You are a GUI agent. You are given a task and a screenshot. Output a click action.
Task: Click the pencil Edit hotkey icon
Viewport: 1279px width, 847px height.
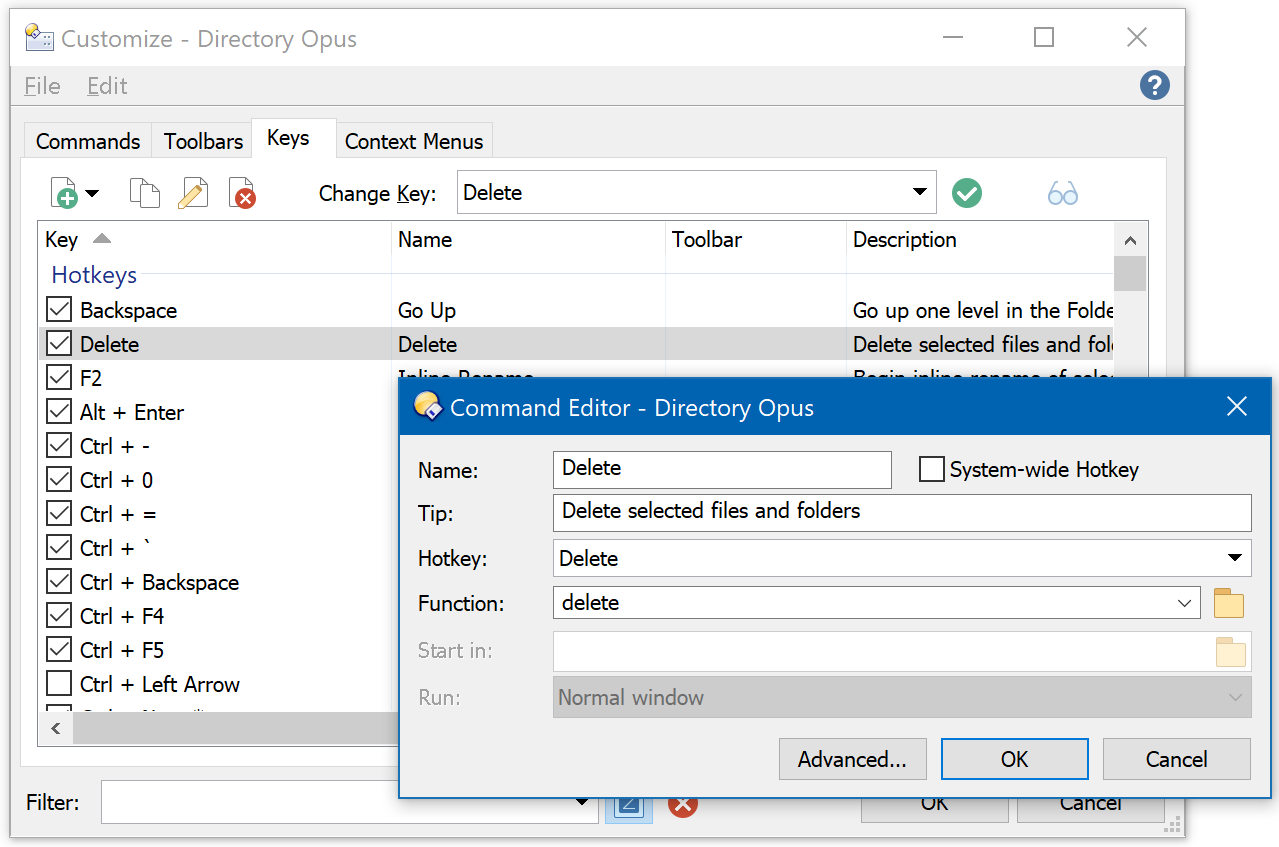point(192,193)
